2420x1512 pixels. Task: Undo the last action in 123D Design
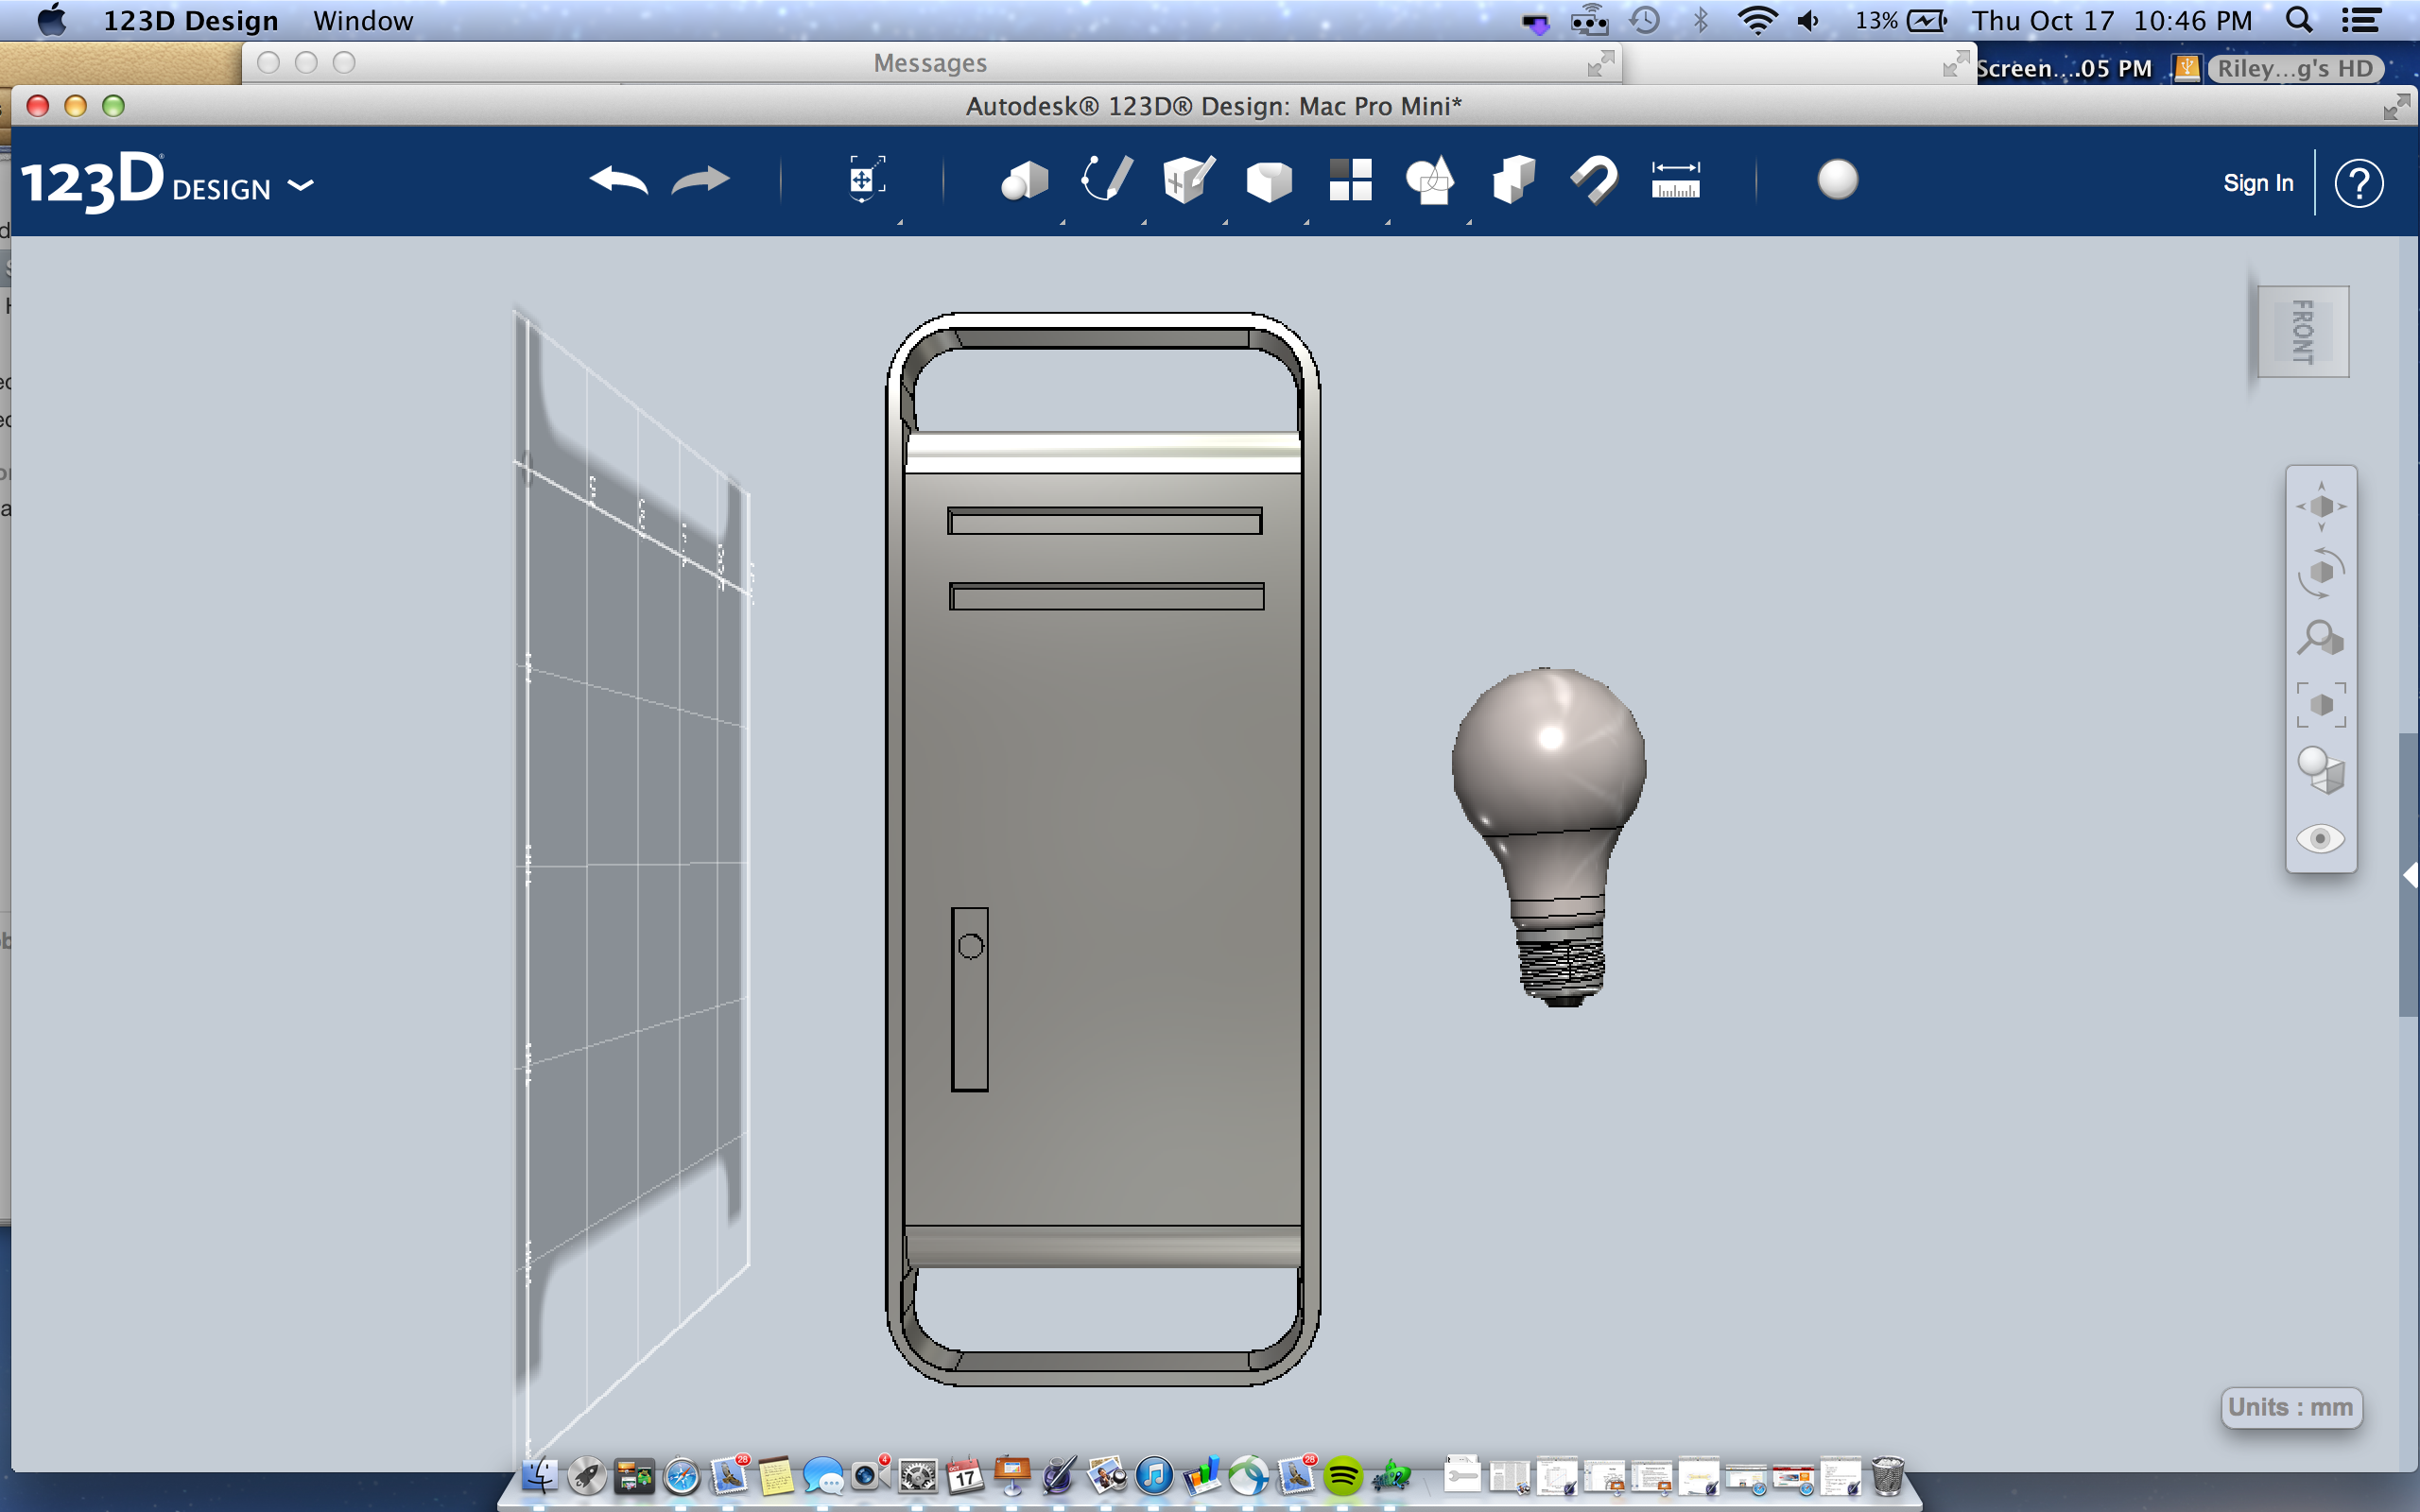pyautogui.click(x=618, y=181)
